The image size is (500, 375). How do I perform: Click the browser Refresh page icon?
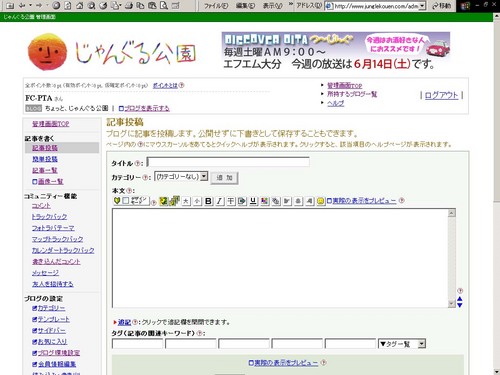click(x=68, y=6)
